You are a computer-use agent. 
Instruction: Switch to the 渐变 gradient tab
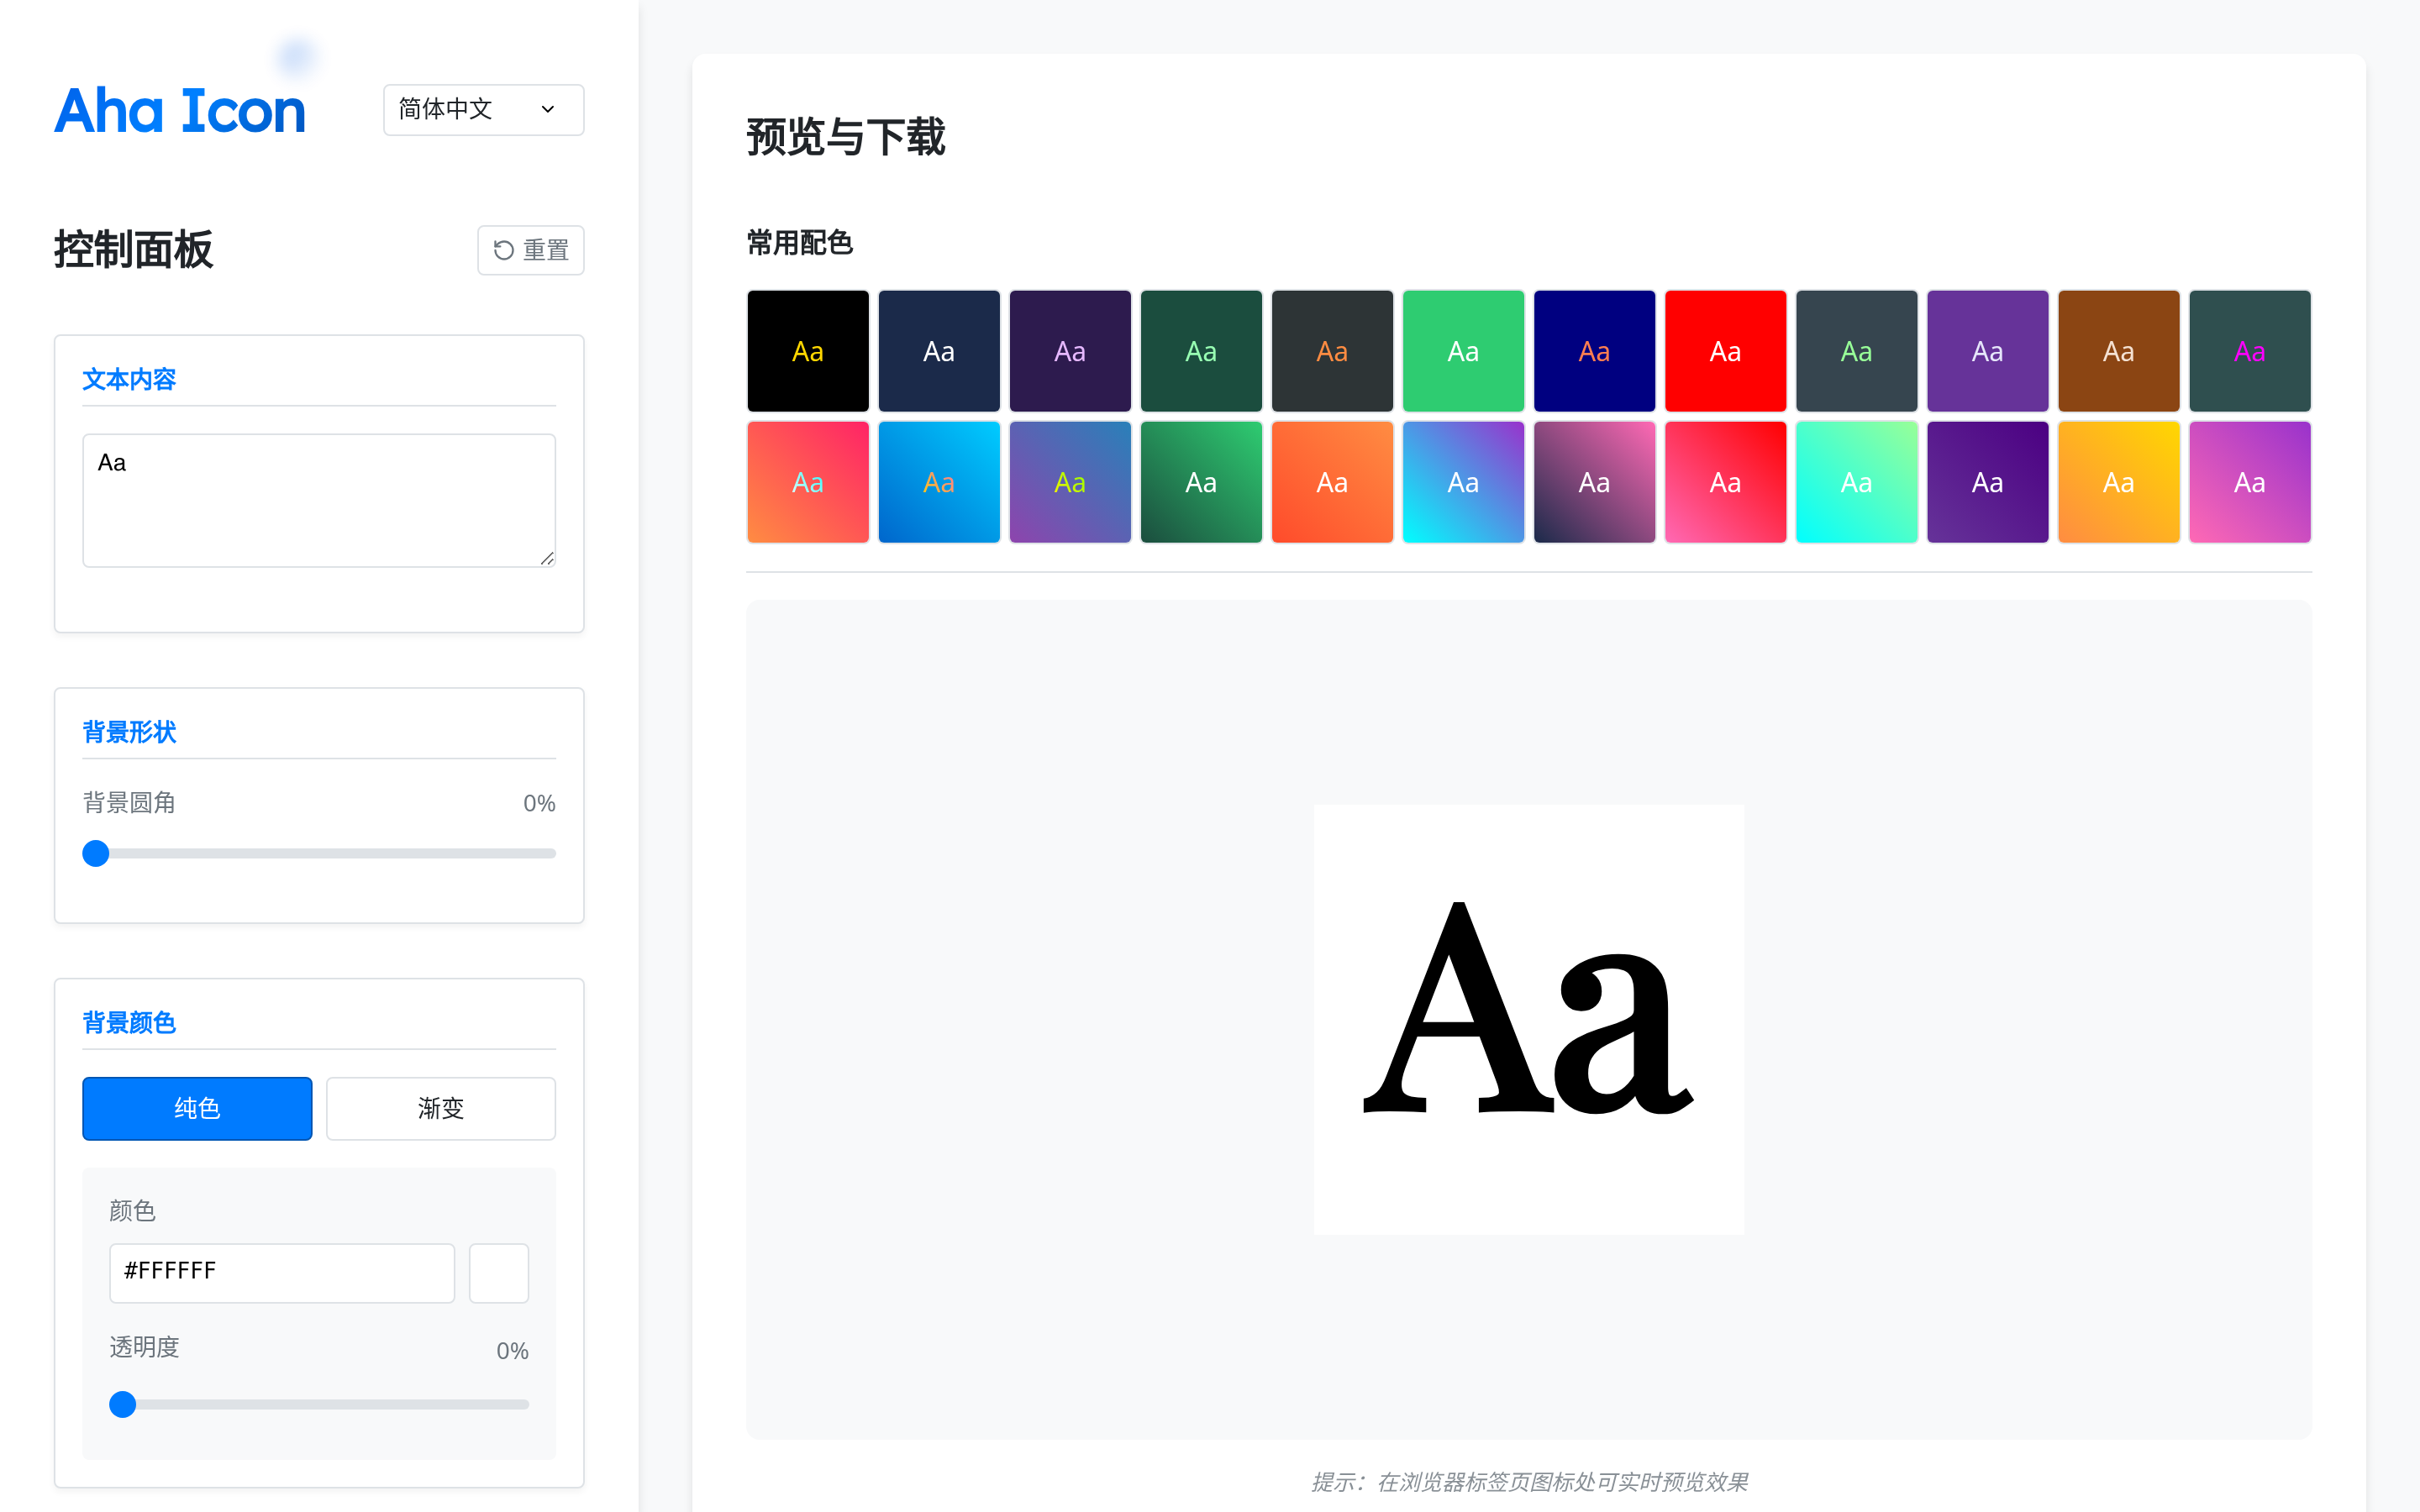(440, 1108)
